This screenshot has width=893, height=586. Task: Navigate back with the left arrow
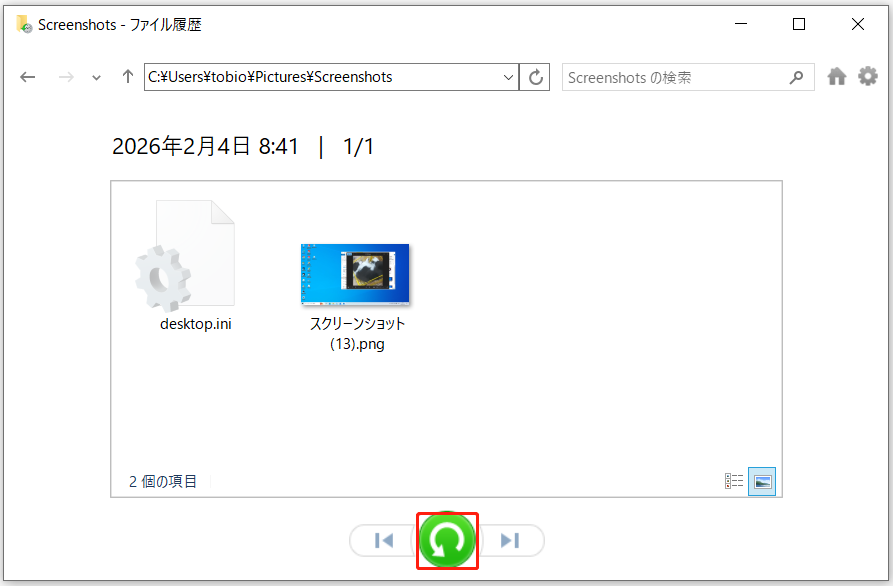[27, 77]
